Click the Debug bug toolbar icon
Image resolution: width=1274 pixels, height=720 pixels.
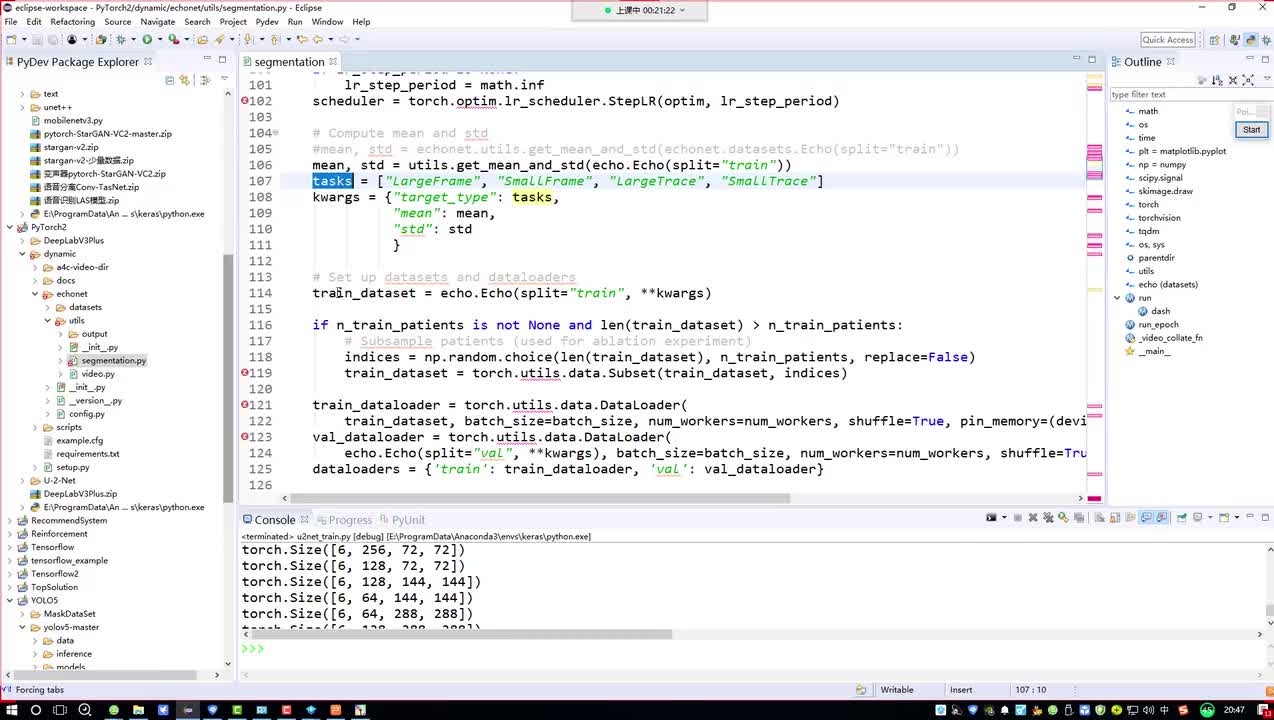[120, 40]
